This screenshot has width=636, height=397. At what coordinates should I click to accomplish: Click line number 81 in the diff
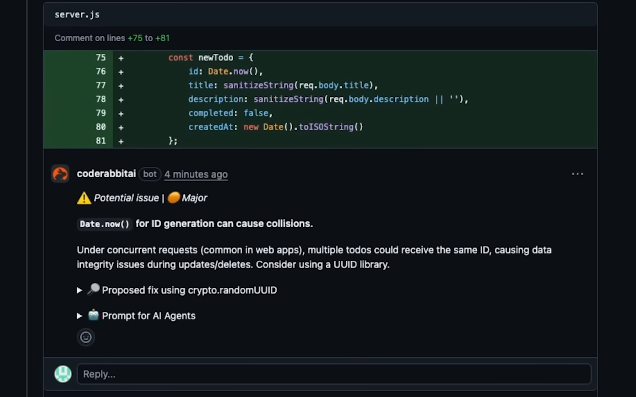[101, 141]
